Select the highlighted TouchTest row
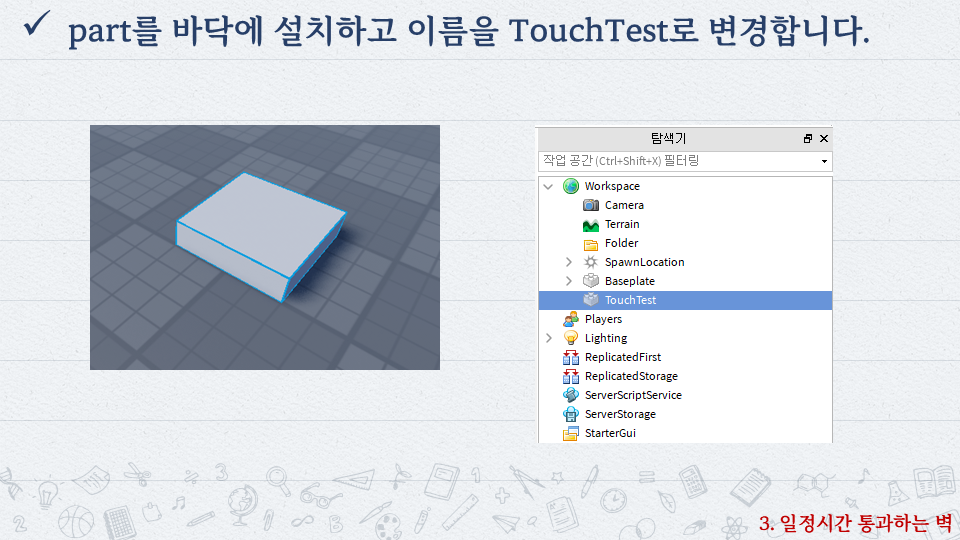This screenshot has height=540, width=960. click(x=685, y=300)
